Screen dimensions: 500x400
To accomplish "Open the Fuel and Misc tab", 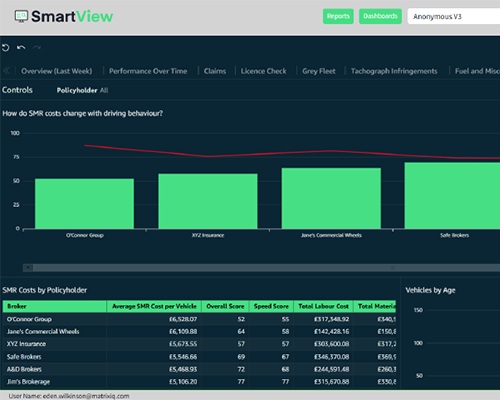I will [477, 71].
